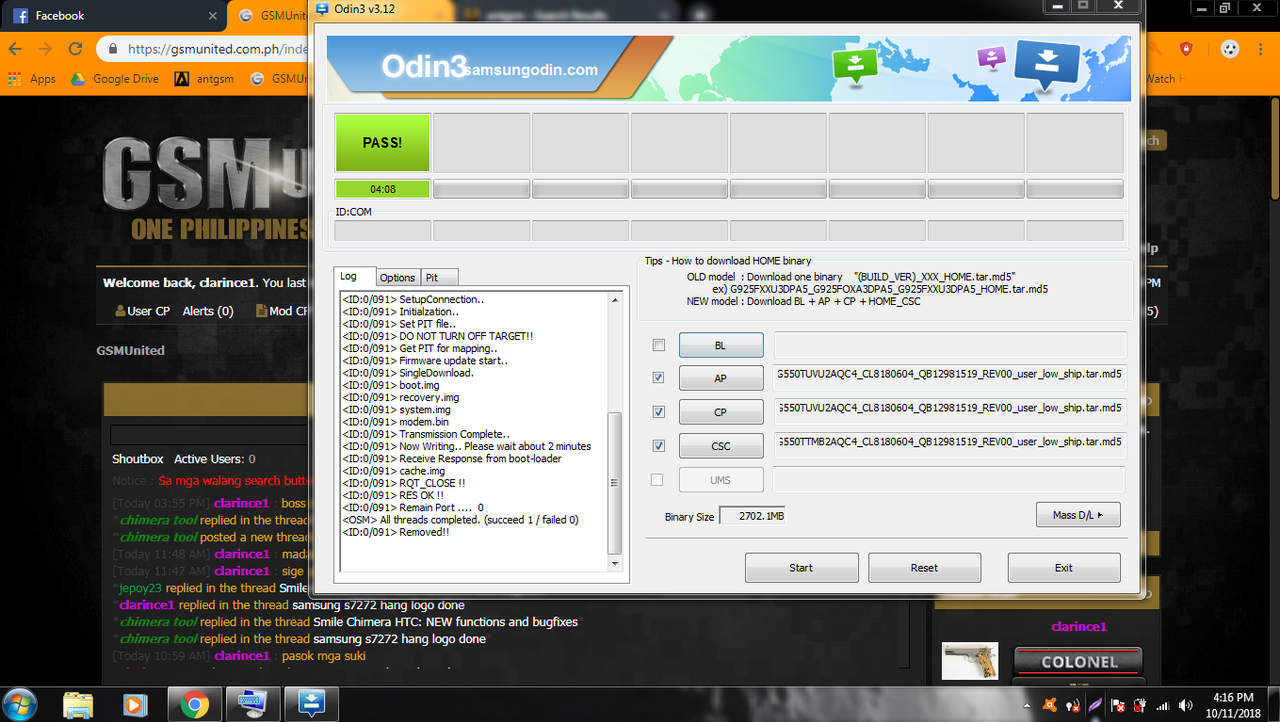The width and height of the screenshot is (1280, 722).
Task: Untick the CSC checkbox in Odin
Action: click(x=658, y=445)
